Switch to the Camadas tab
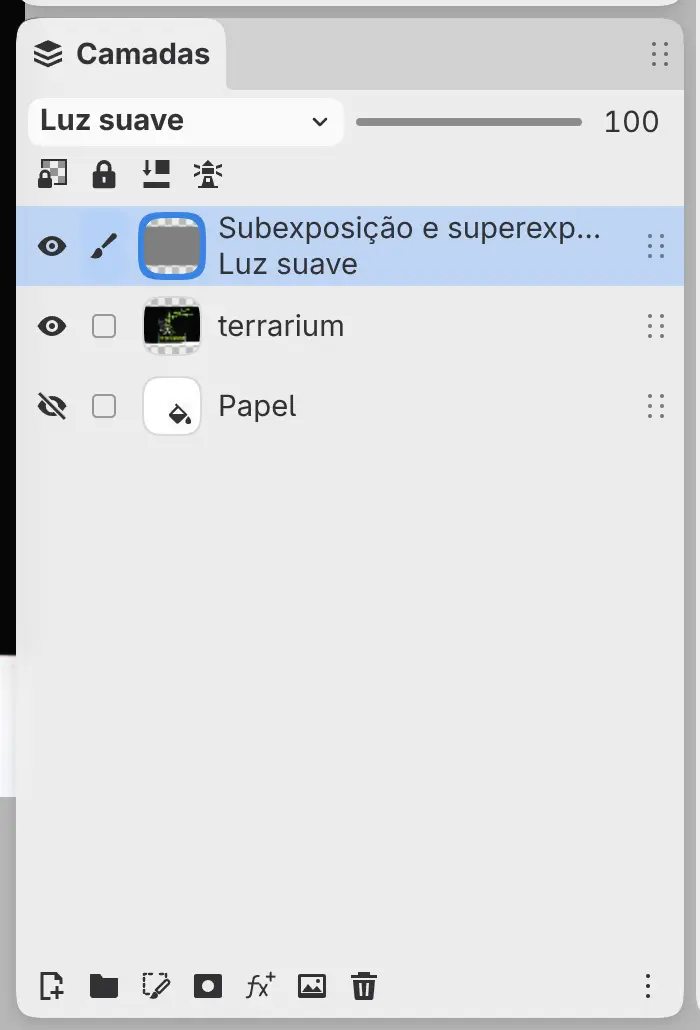This screenshot has width=700, height=1030. coord(121,54)
